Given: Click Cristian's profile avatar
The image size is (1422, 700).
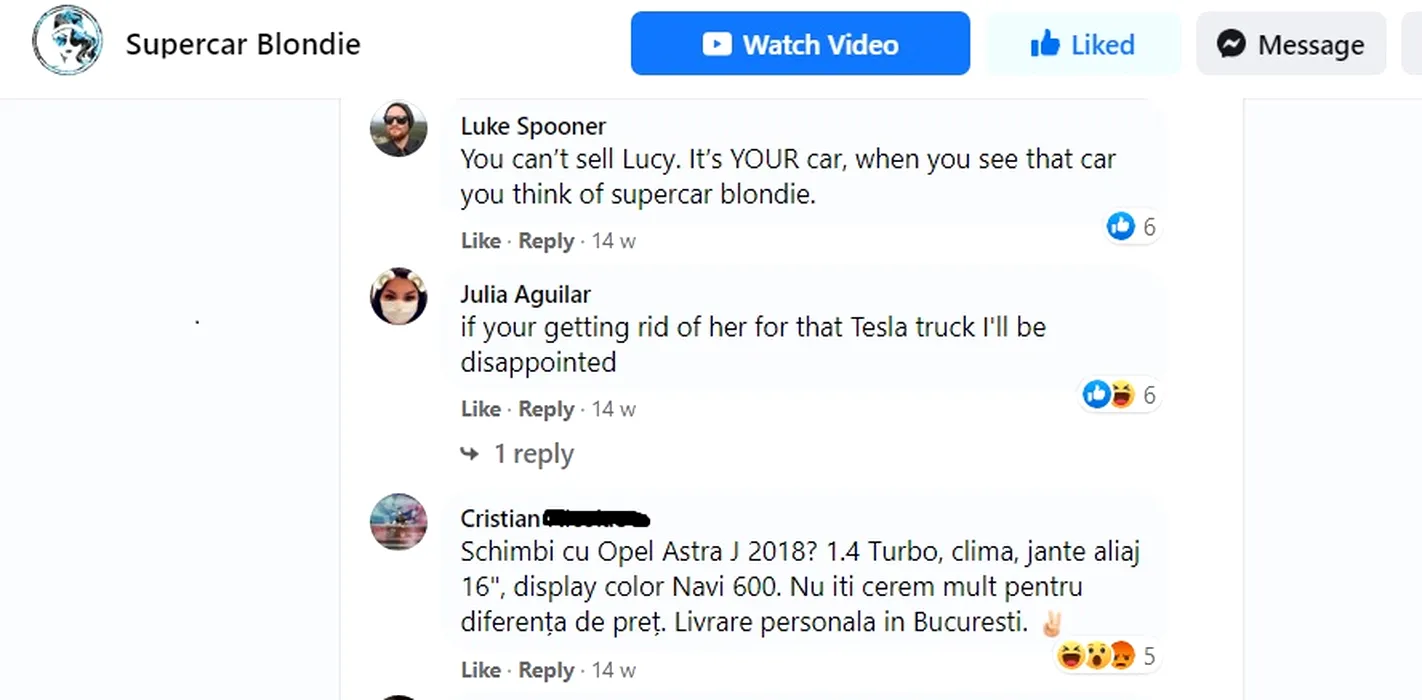Looking at the screenshot, I should point(399,522).
